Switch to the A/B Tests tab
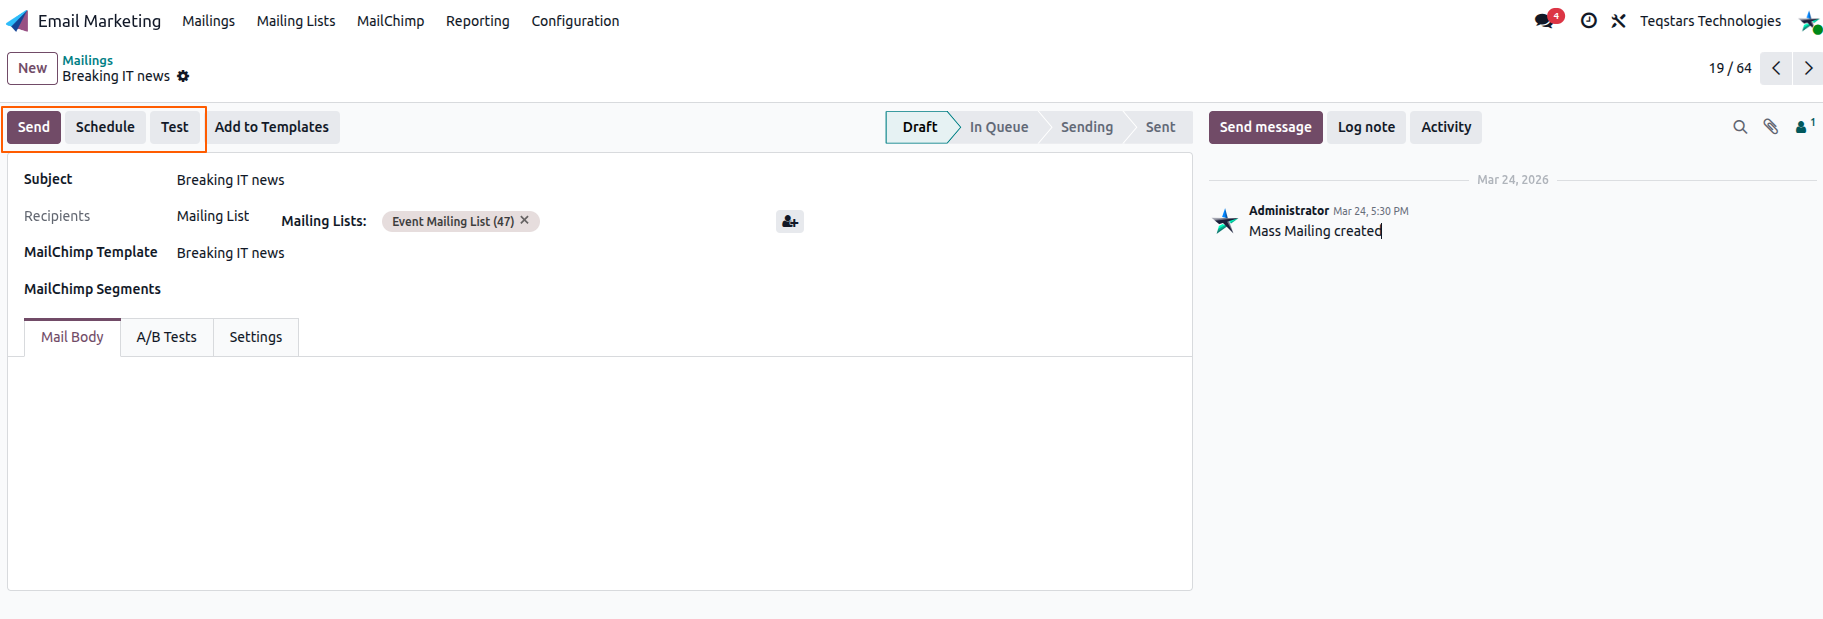 click(x=167, y=337)
